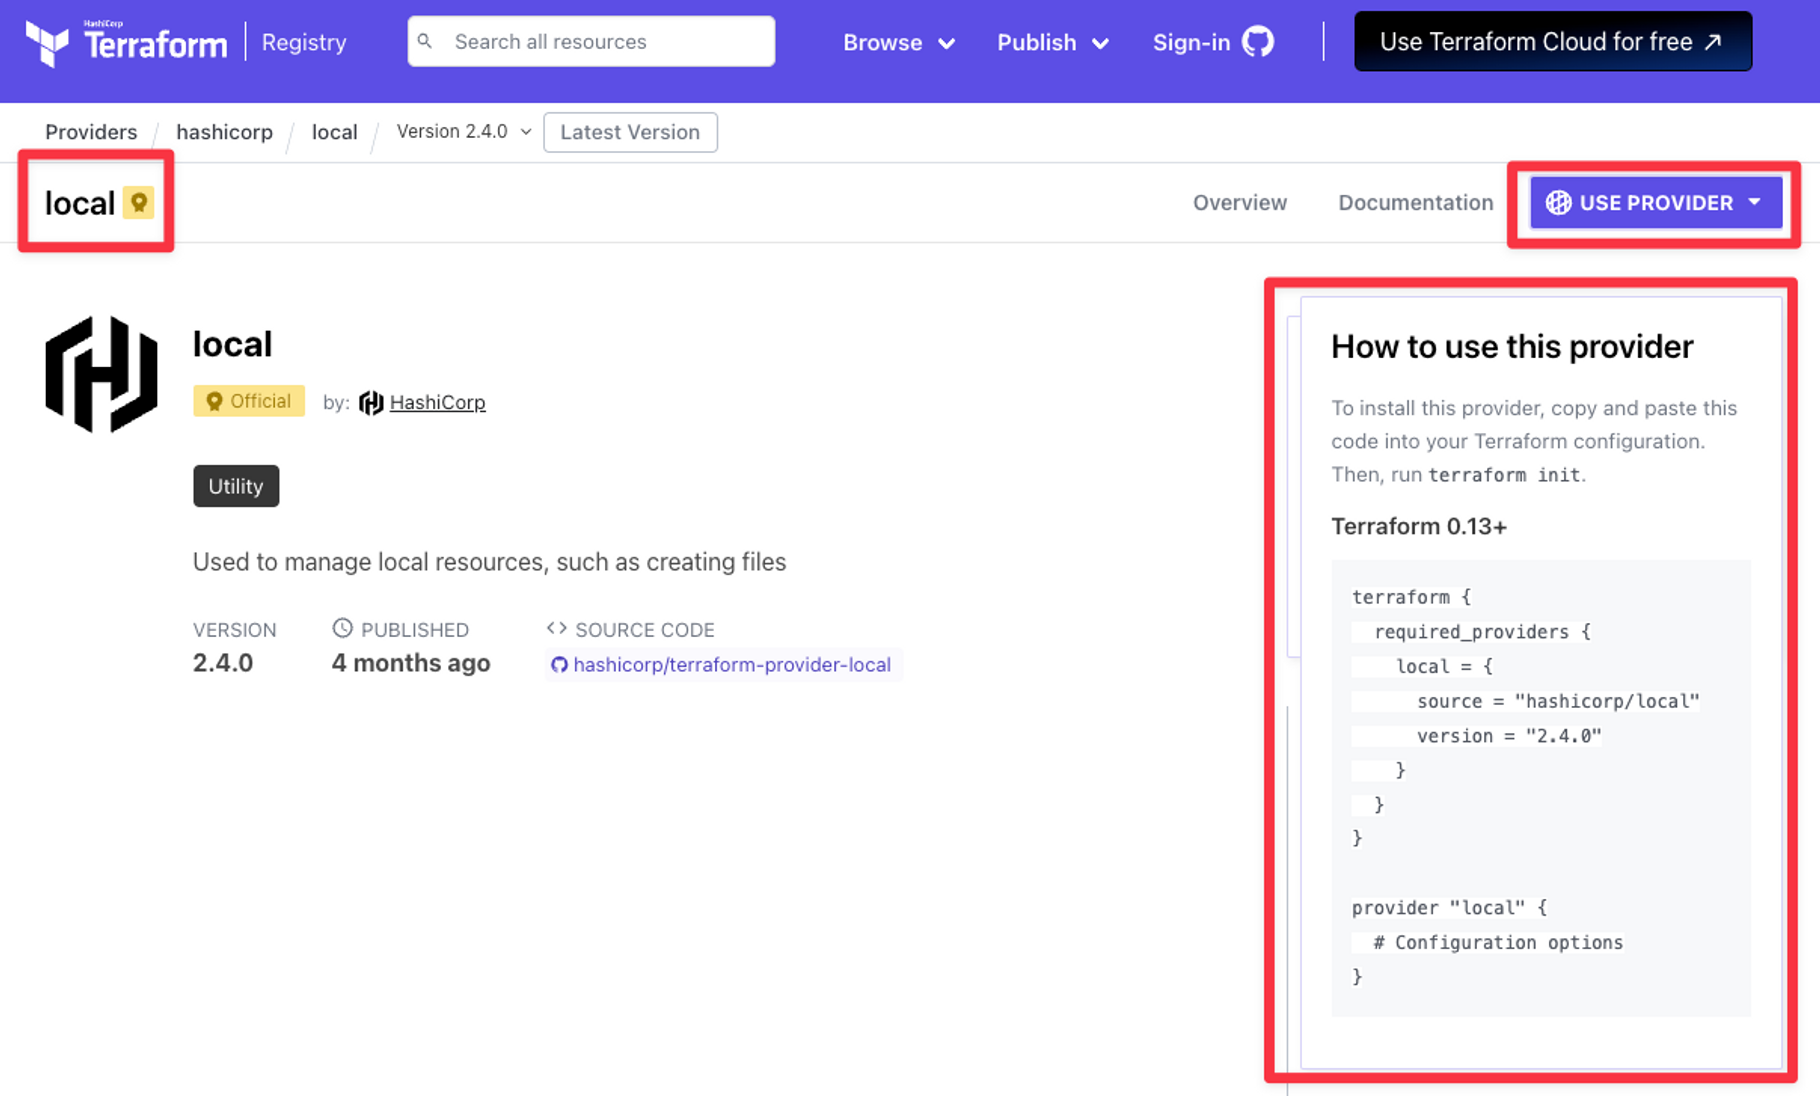1820x1096 pixels.
Task: Click the provider description about creating files
Action: (489, 562)
